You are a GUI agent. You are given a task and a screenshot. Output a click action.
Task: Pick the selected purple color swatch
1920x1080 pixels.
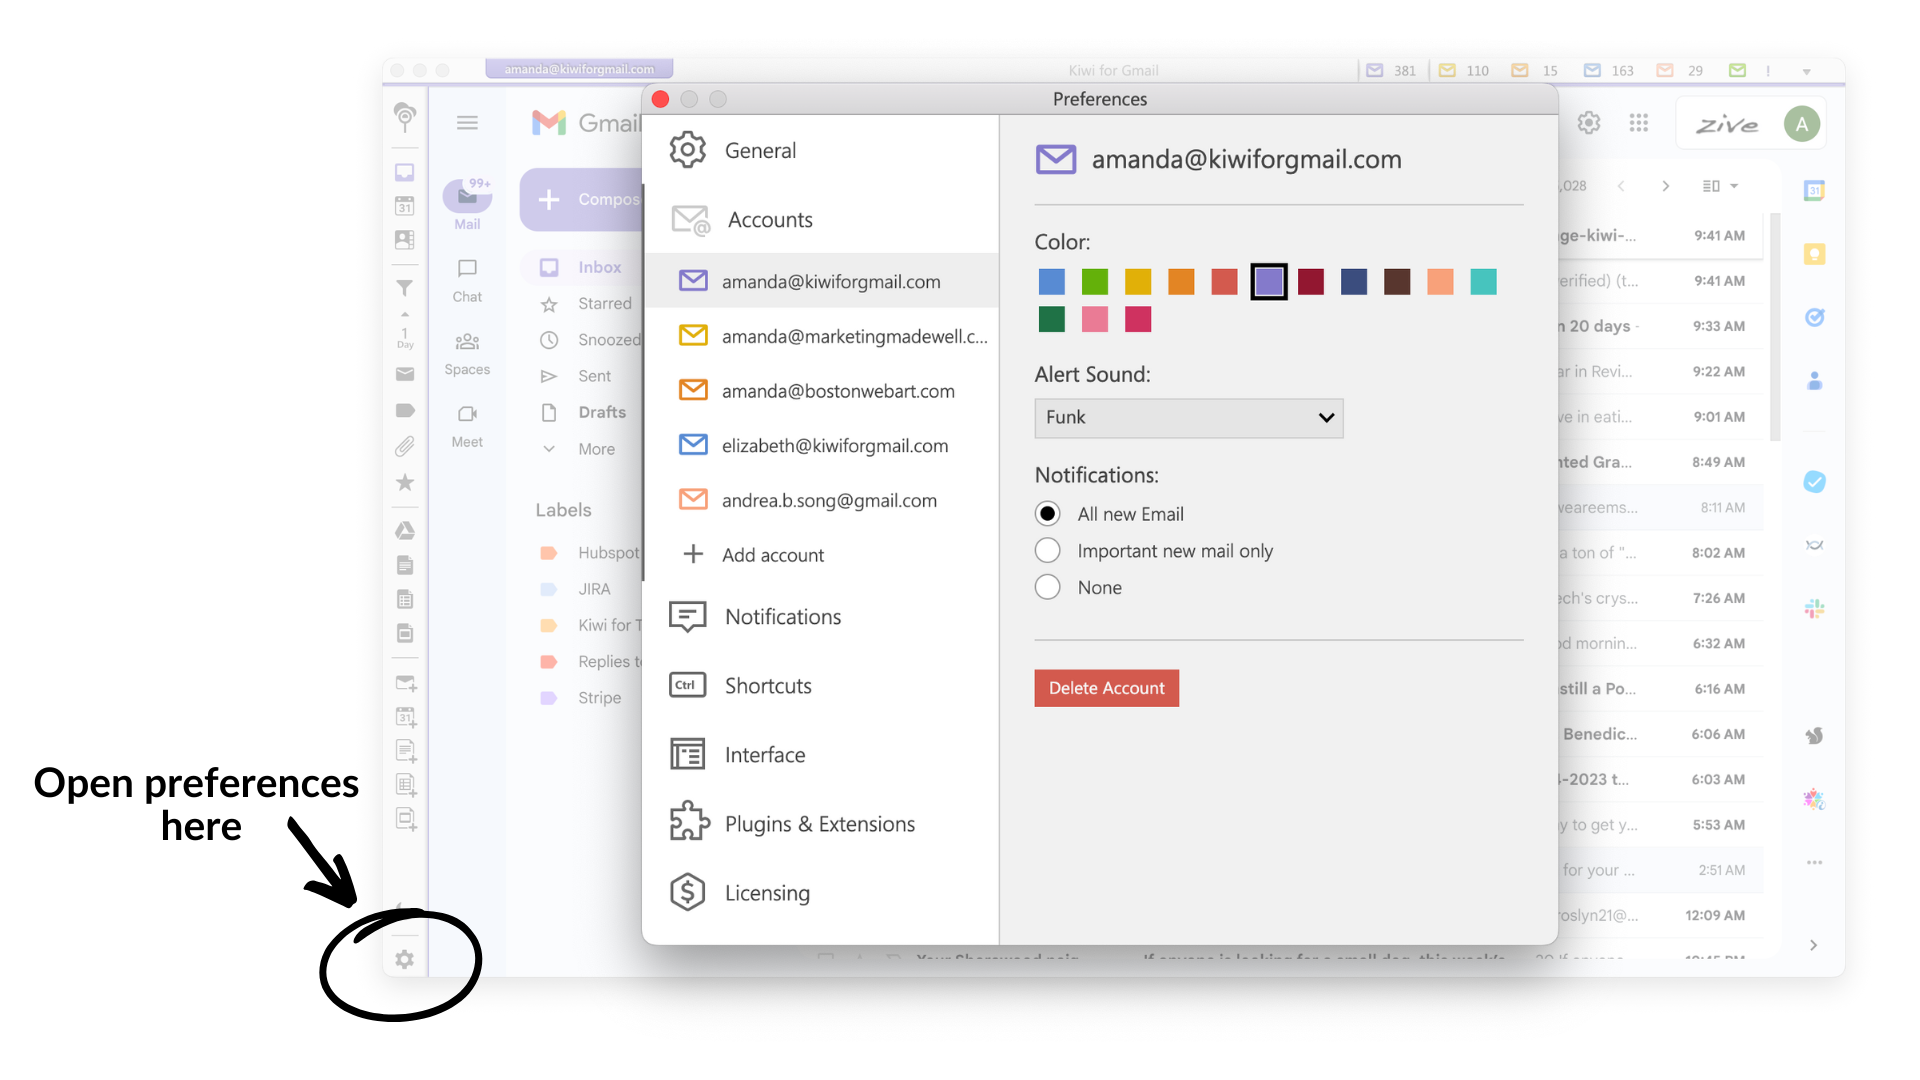[x=1269, y=282]
